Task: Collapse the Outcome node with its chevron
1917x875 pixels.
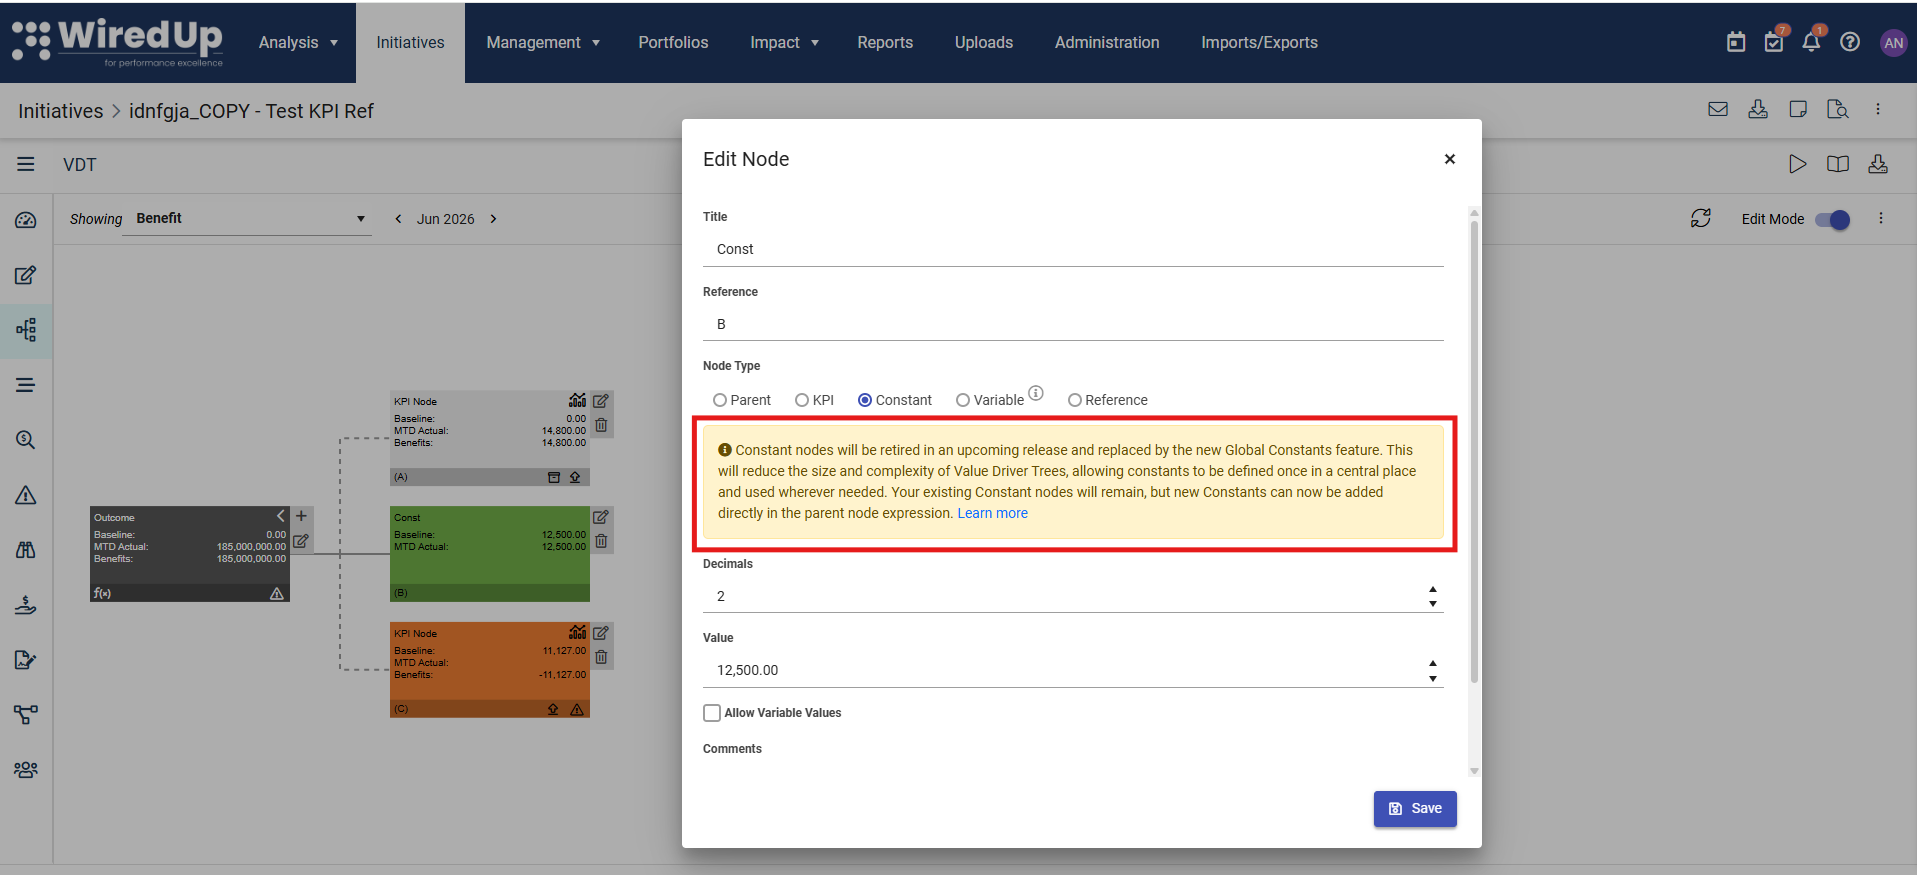Action: [x=280, y=516]
